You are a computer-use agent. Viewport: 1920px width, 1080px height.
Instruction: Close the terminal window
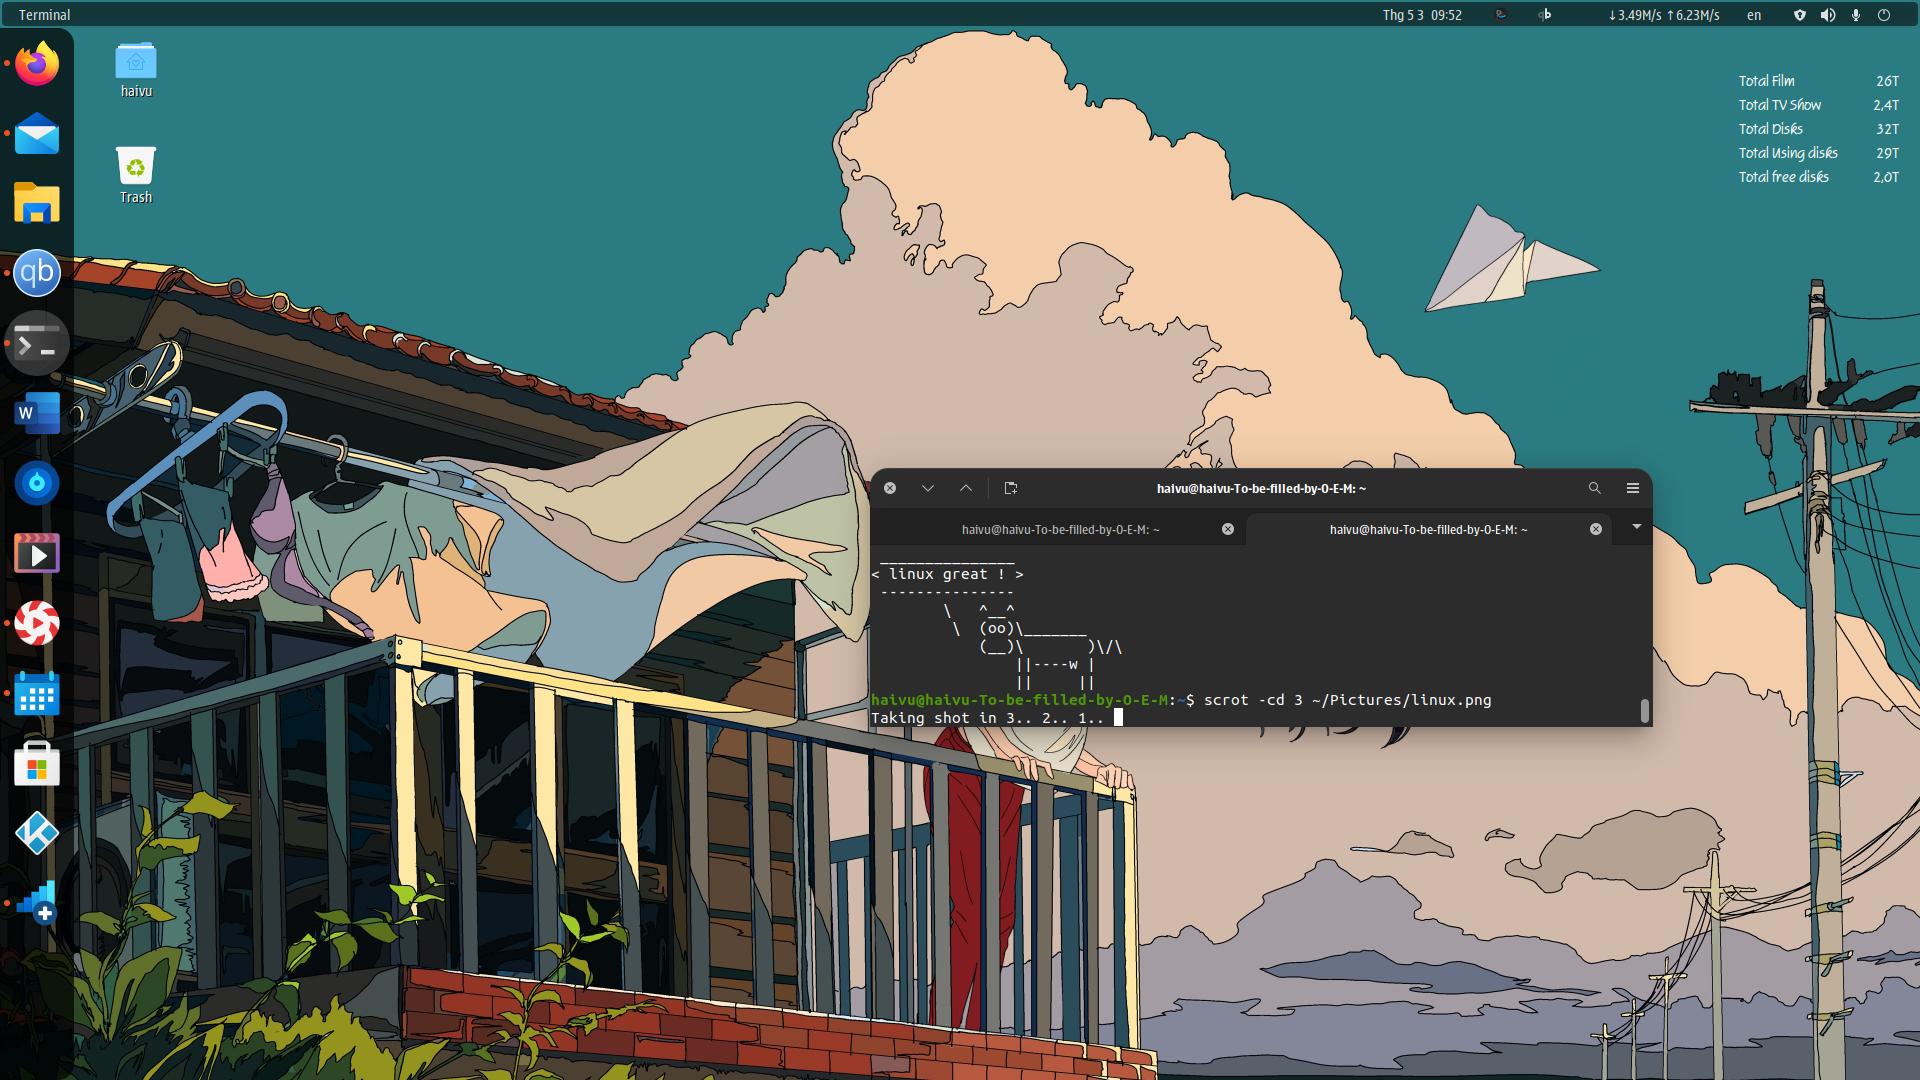(x=890, y=488)
